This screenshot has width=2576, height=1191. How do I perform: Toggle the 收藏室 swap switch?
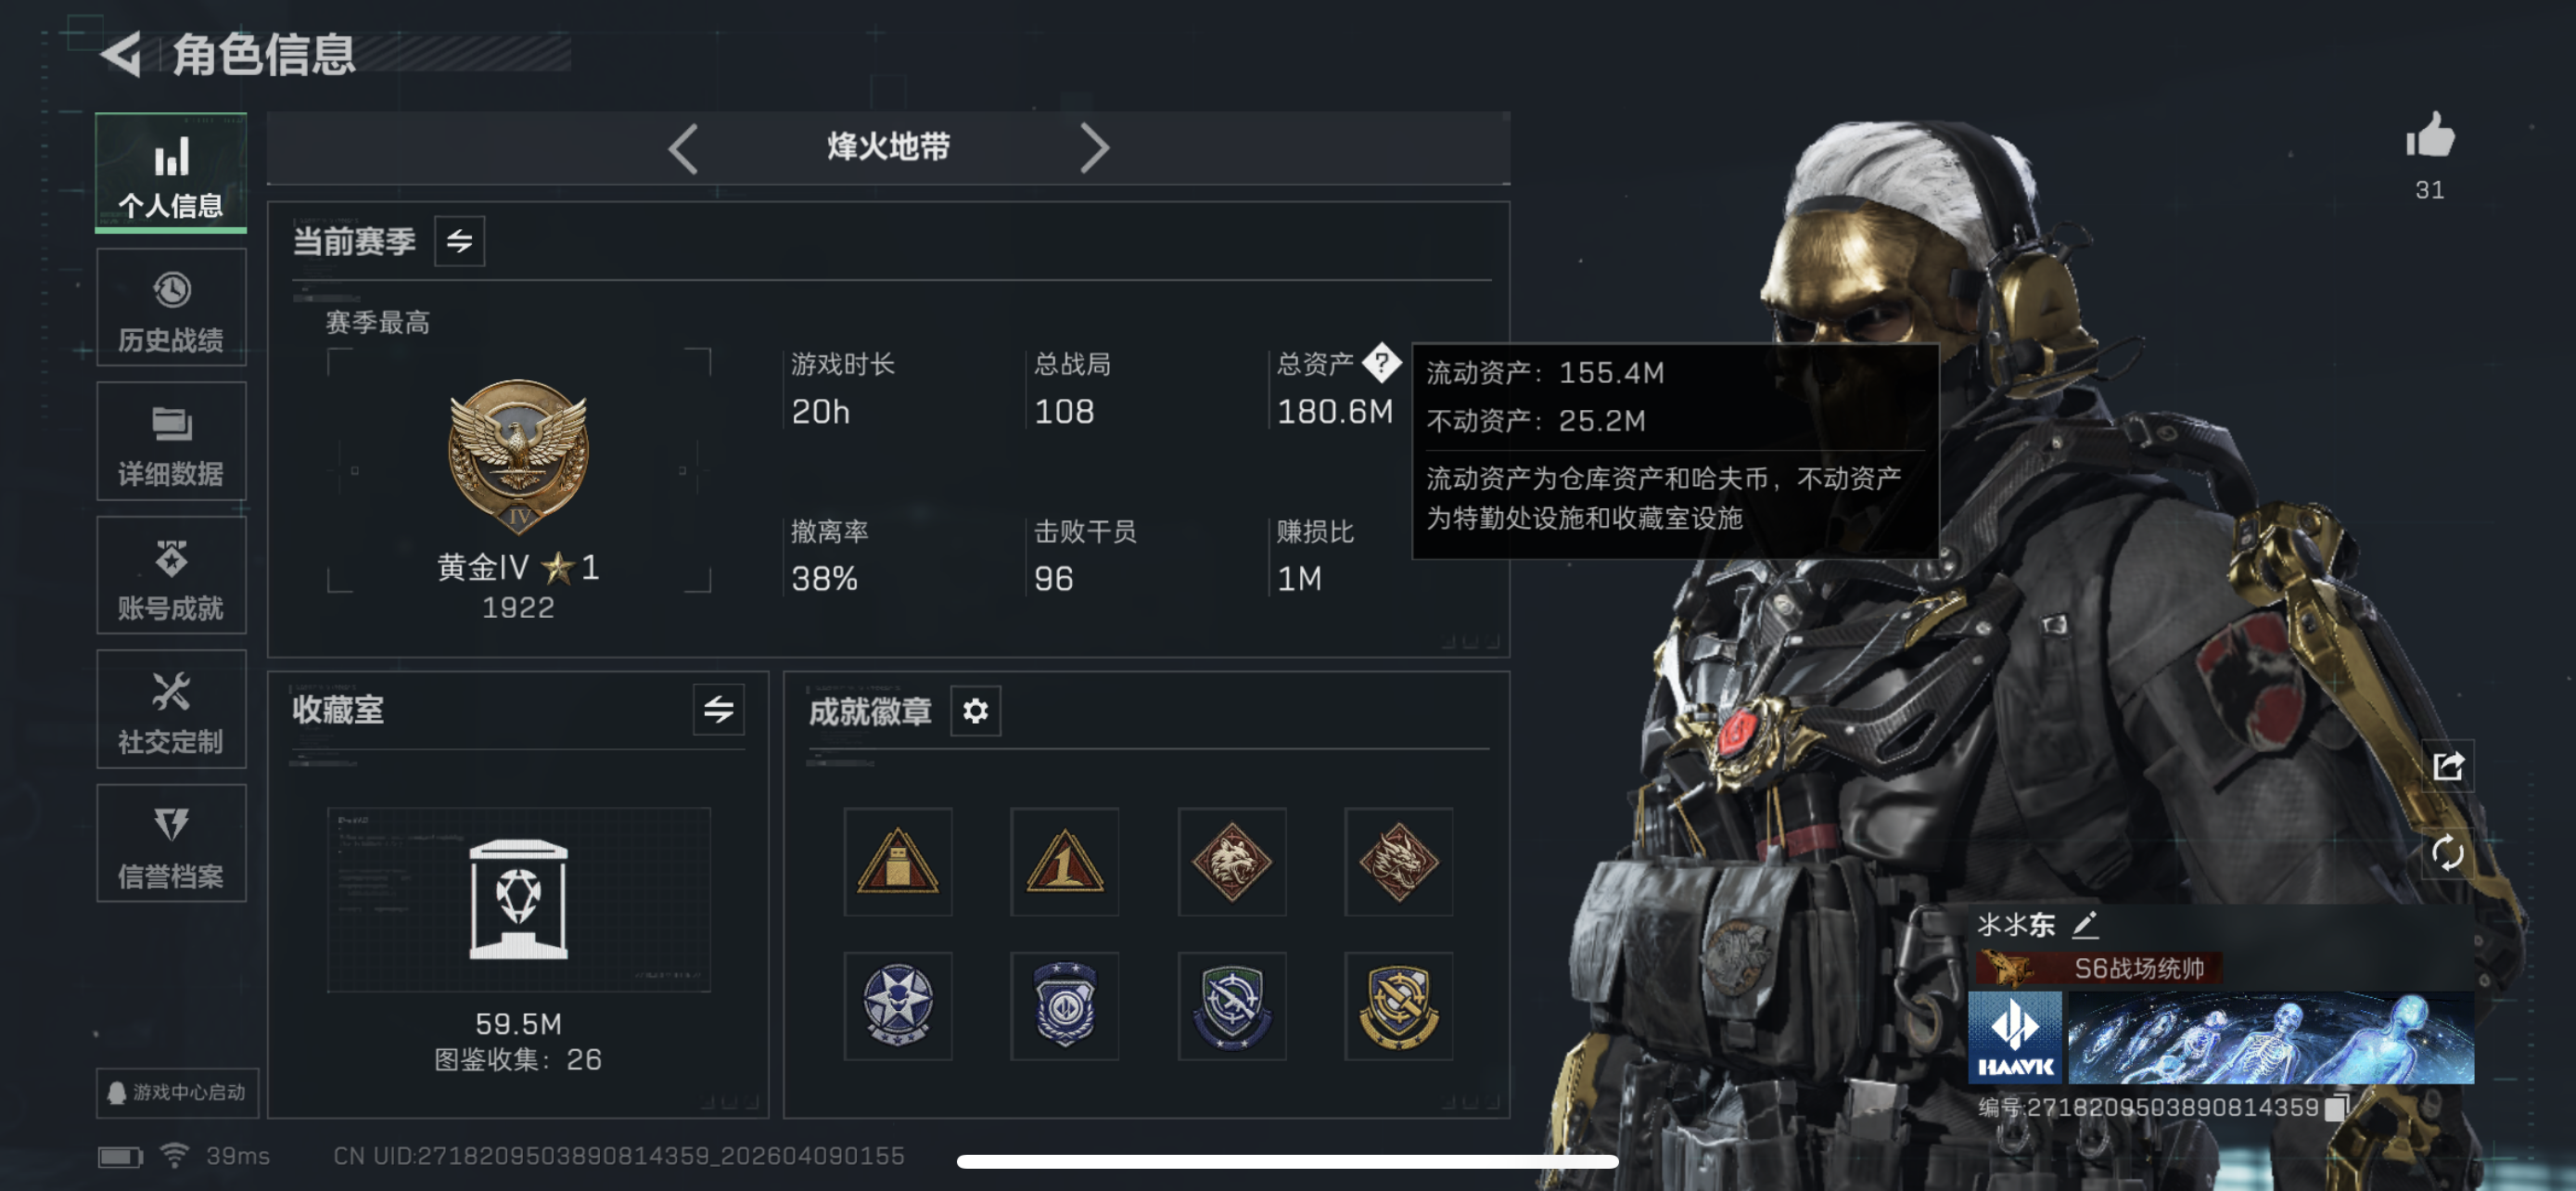[718, 710]
